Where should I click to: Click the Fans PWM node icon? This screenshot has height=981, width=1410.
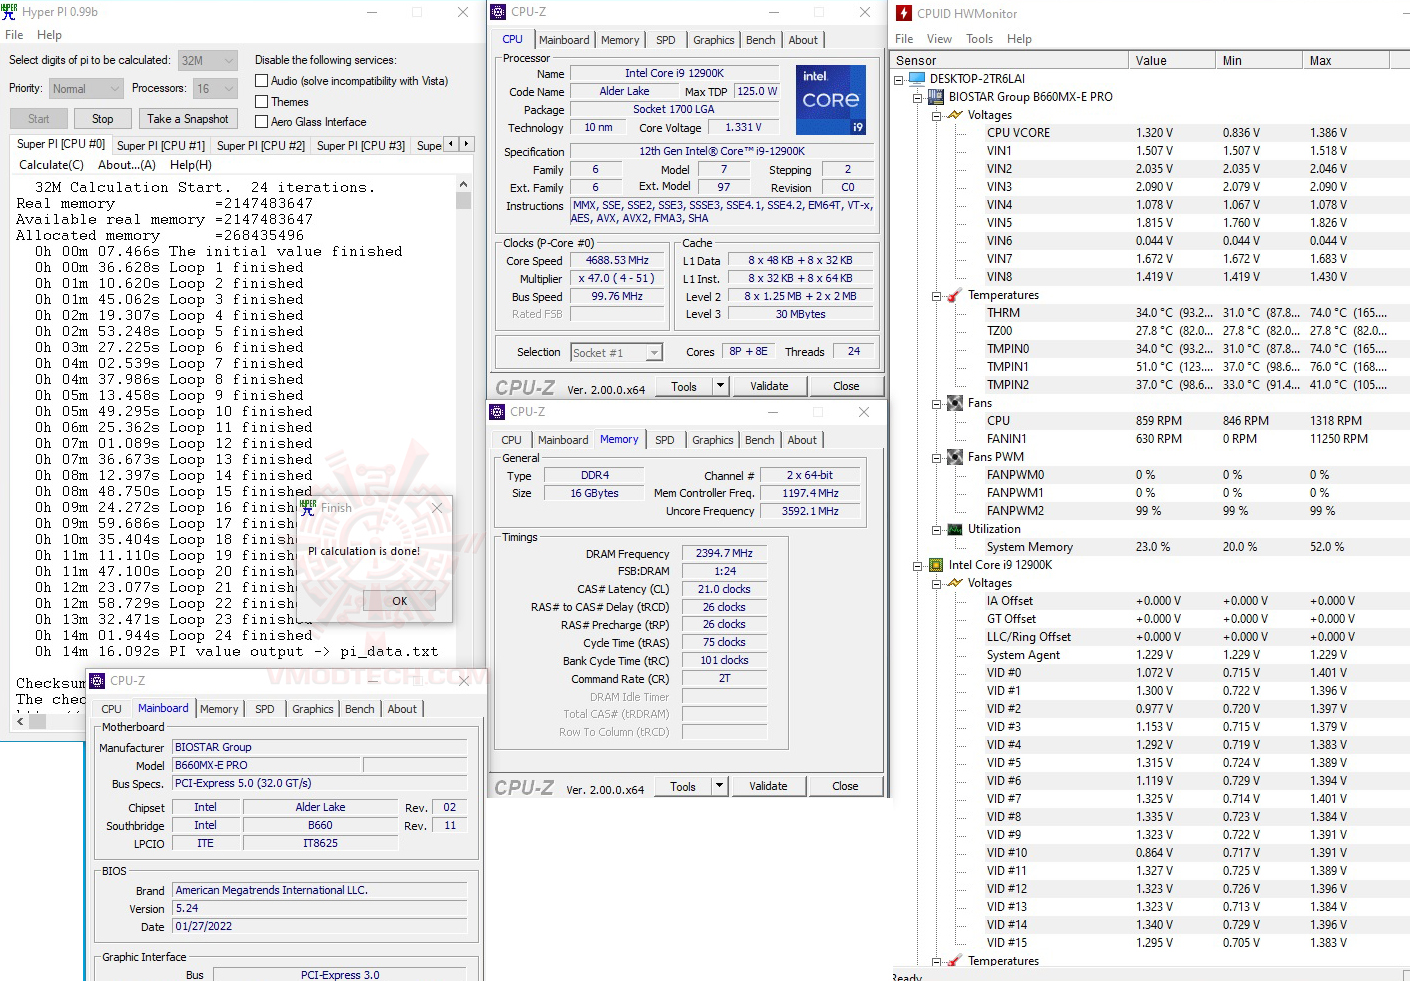pyautogui.click(x=955, y=457)
